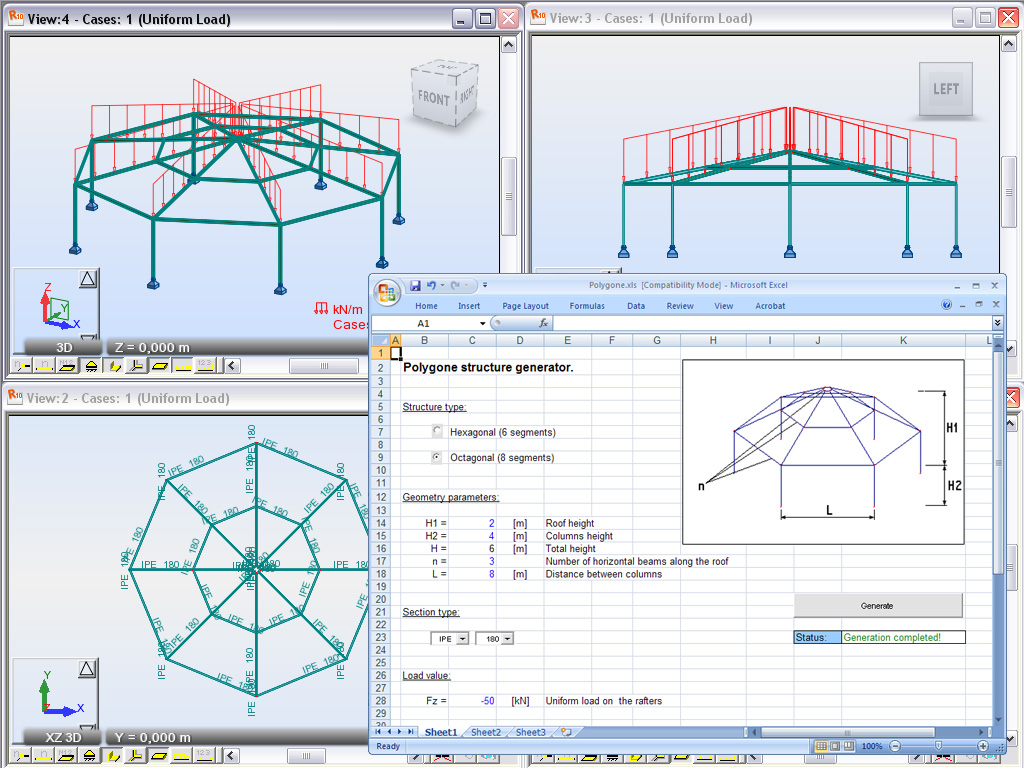
Task: Save the Polygone.xls workbook
Action: coord(415,285)
